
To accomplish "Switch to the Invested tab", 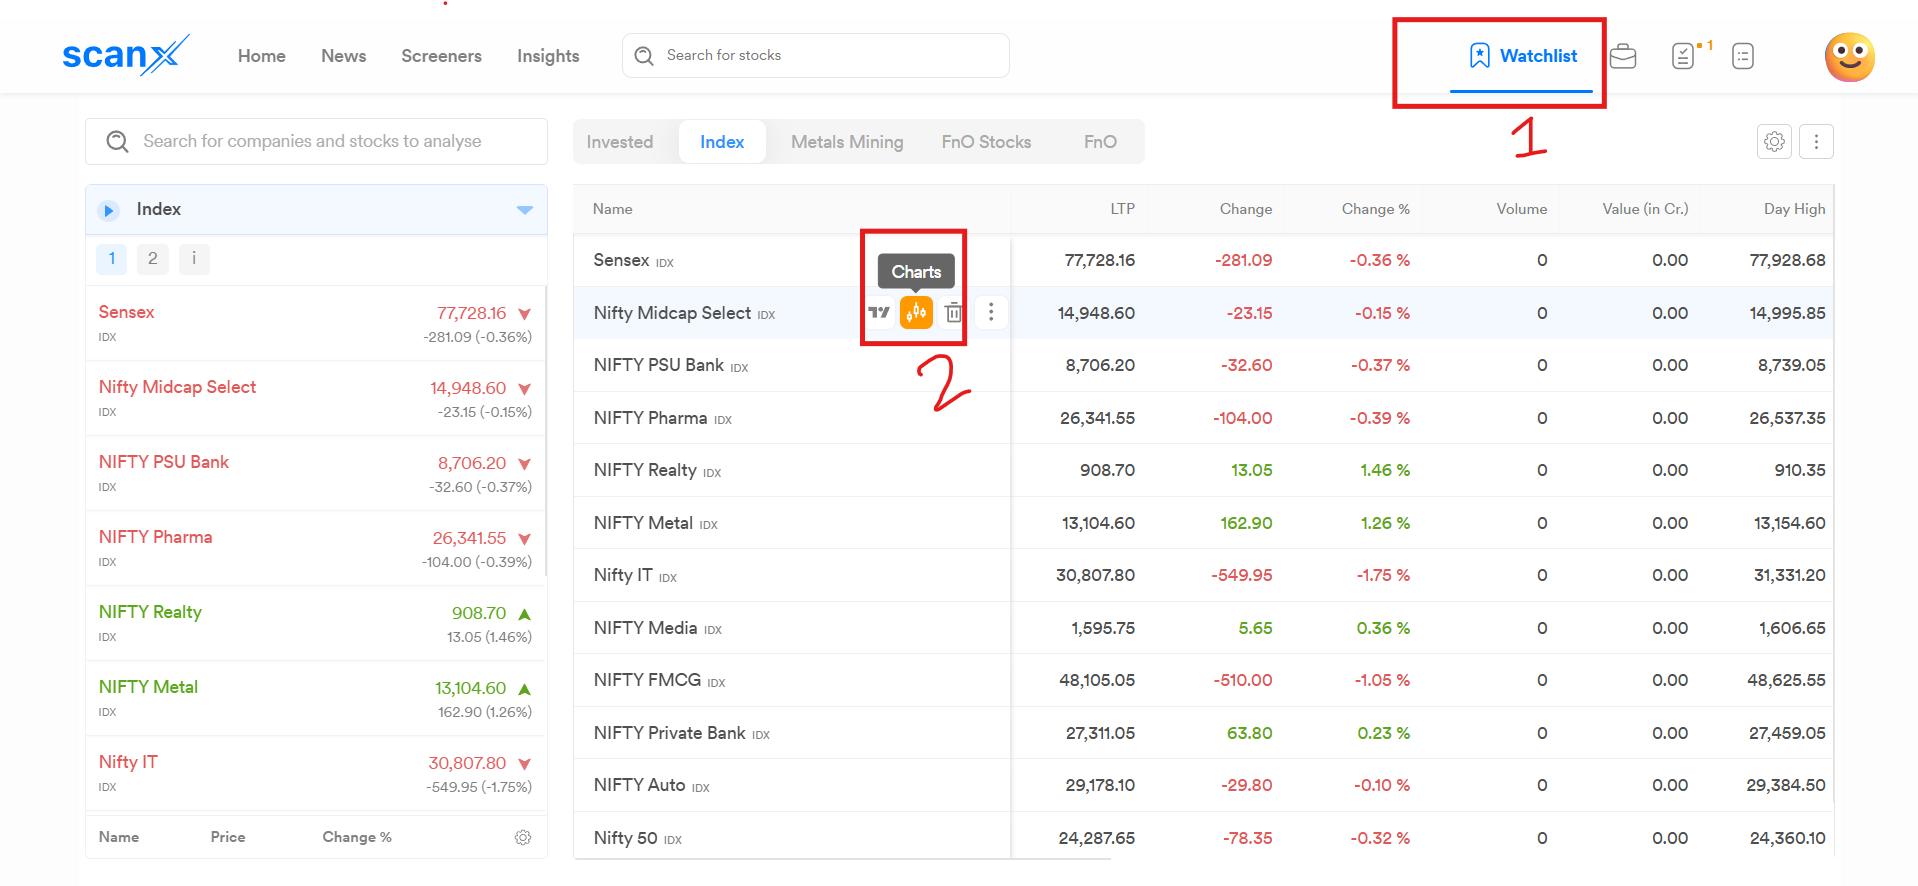I will [620, 142].
